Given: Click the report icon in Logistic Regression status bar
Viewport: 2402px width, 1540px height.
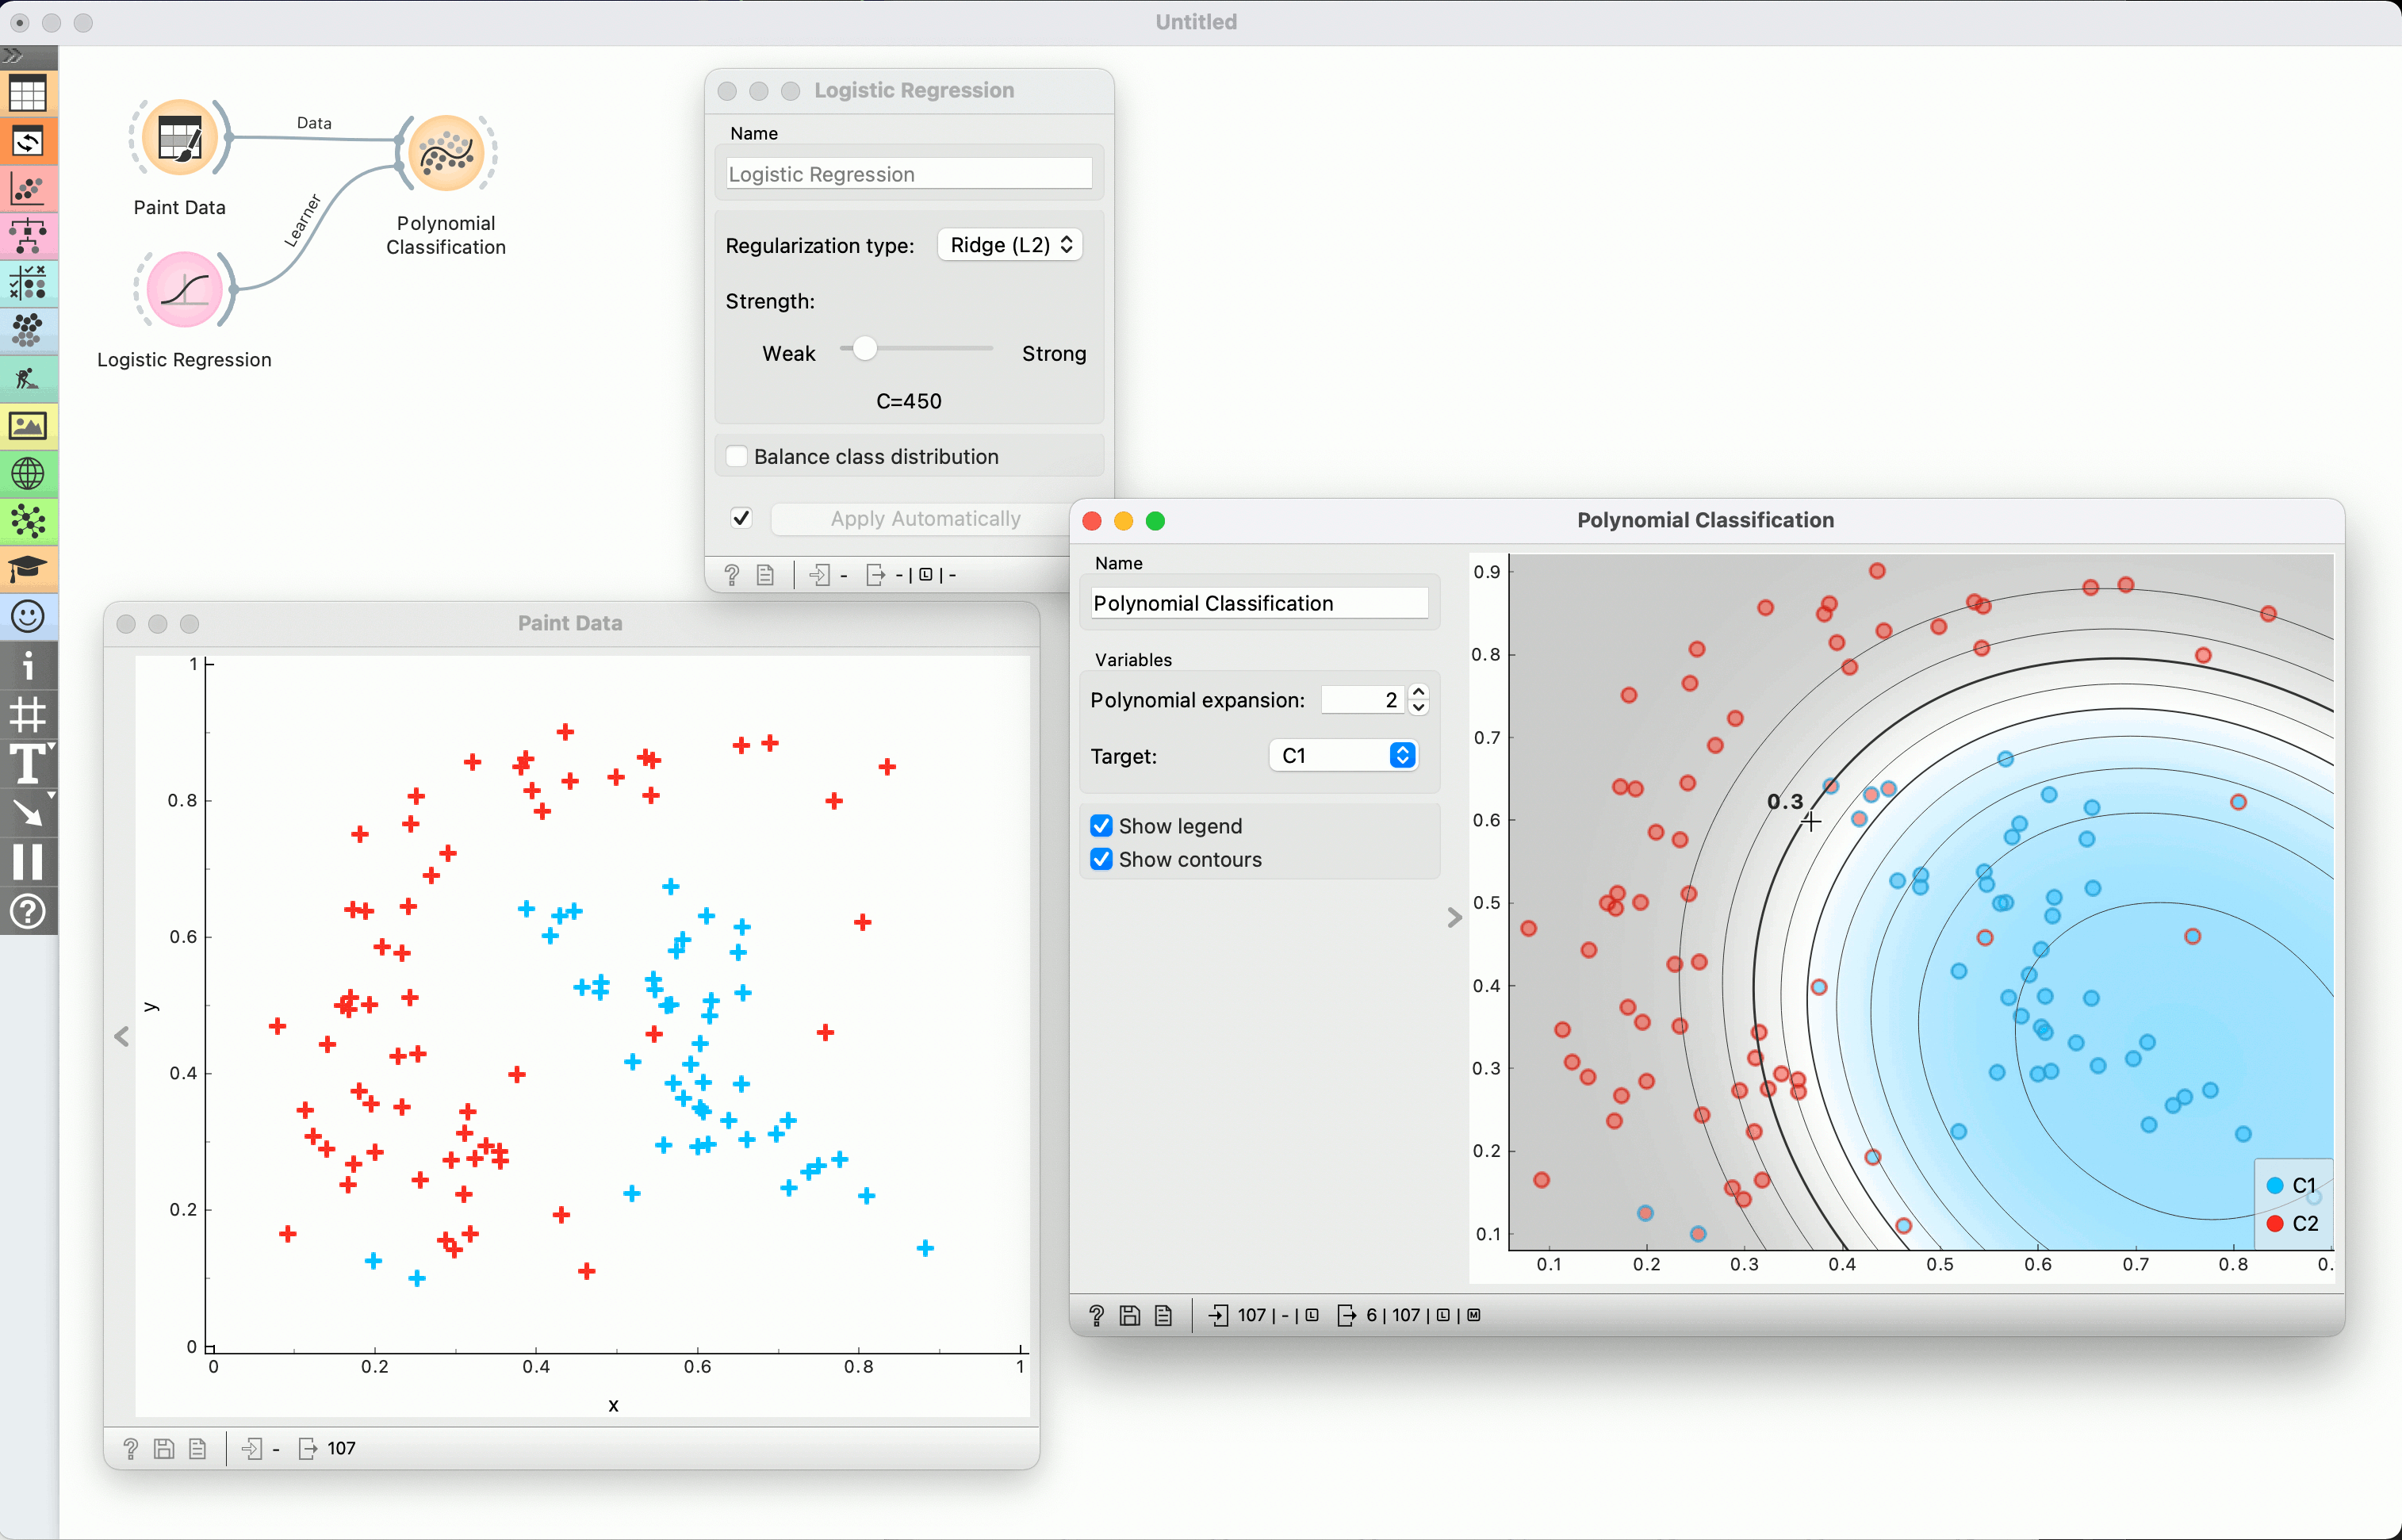Looking at the screenshot, I should (765, 575).
